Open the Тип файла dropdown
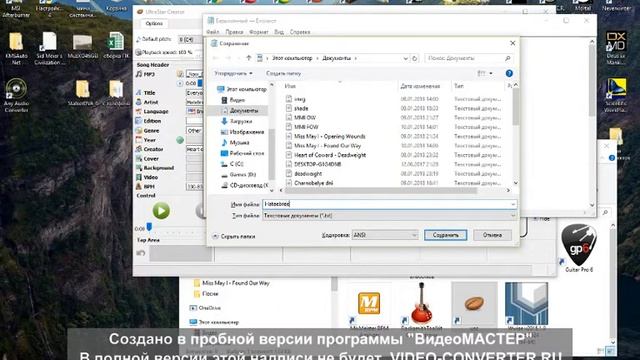Image resolution: width=640 pixels, height=360 pixels. 389,216
